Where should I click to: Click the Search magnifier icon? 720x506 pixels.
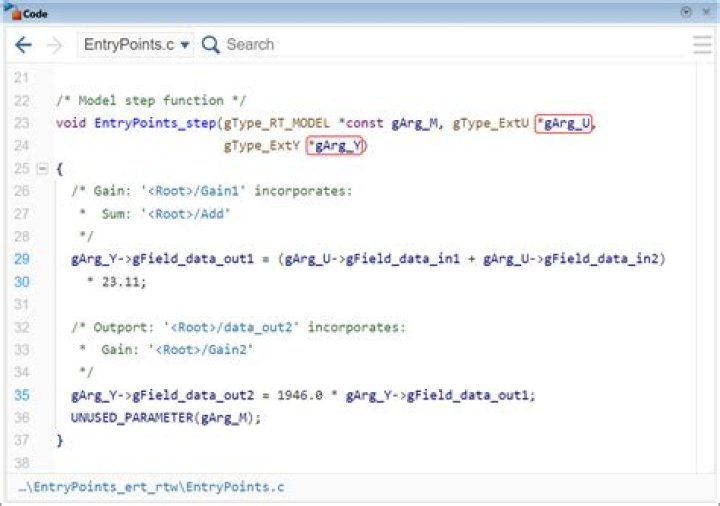pyautogui.click(x=211, y=45)
